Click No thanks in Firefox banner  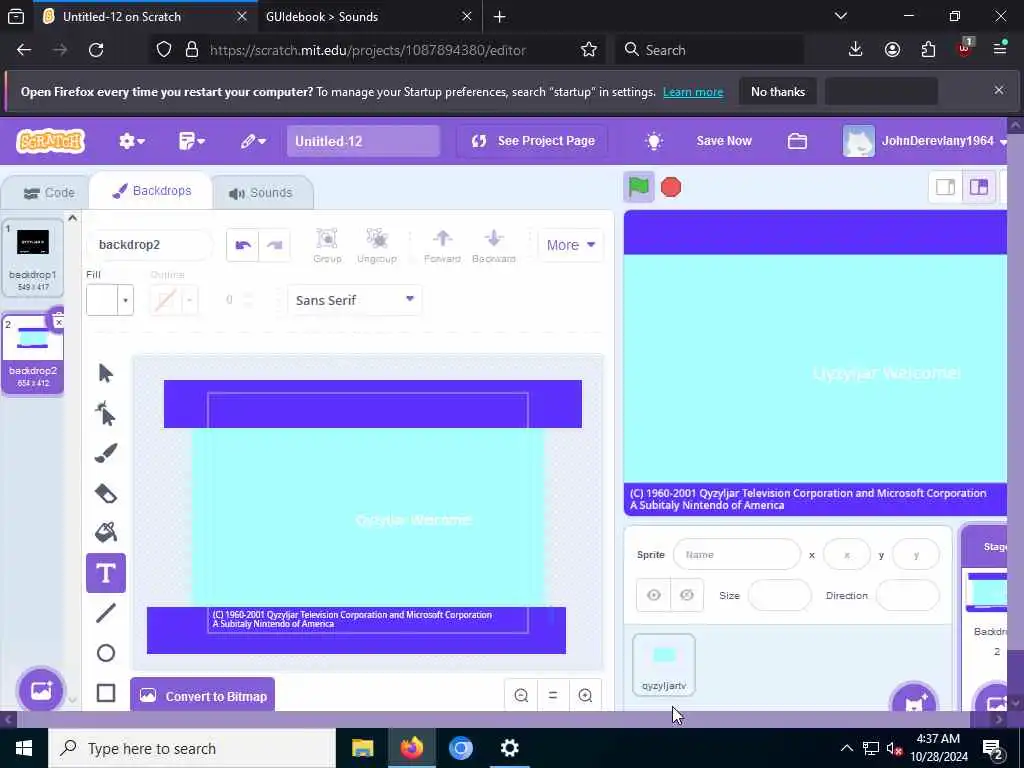tap(777, 92)
